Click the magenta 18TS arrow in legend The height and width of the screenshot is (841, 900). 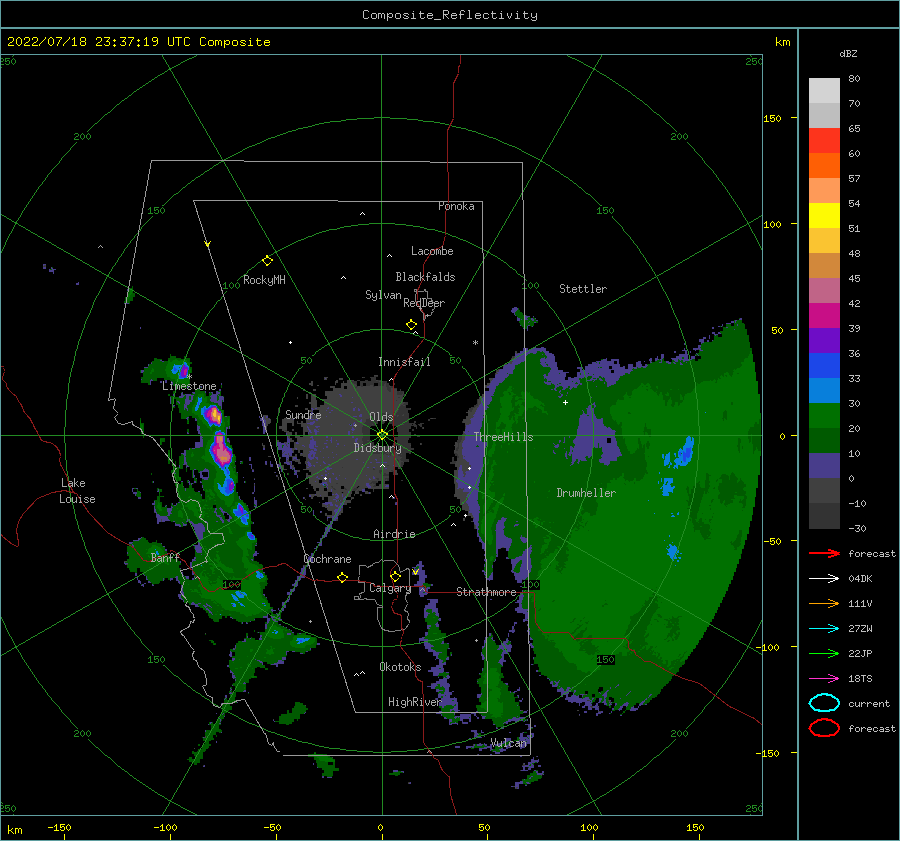tap(824, 679)
